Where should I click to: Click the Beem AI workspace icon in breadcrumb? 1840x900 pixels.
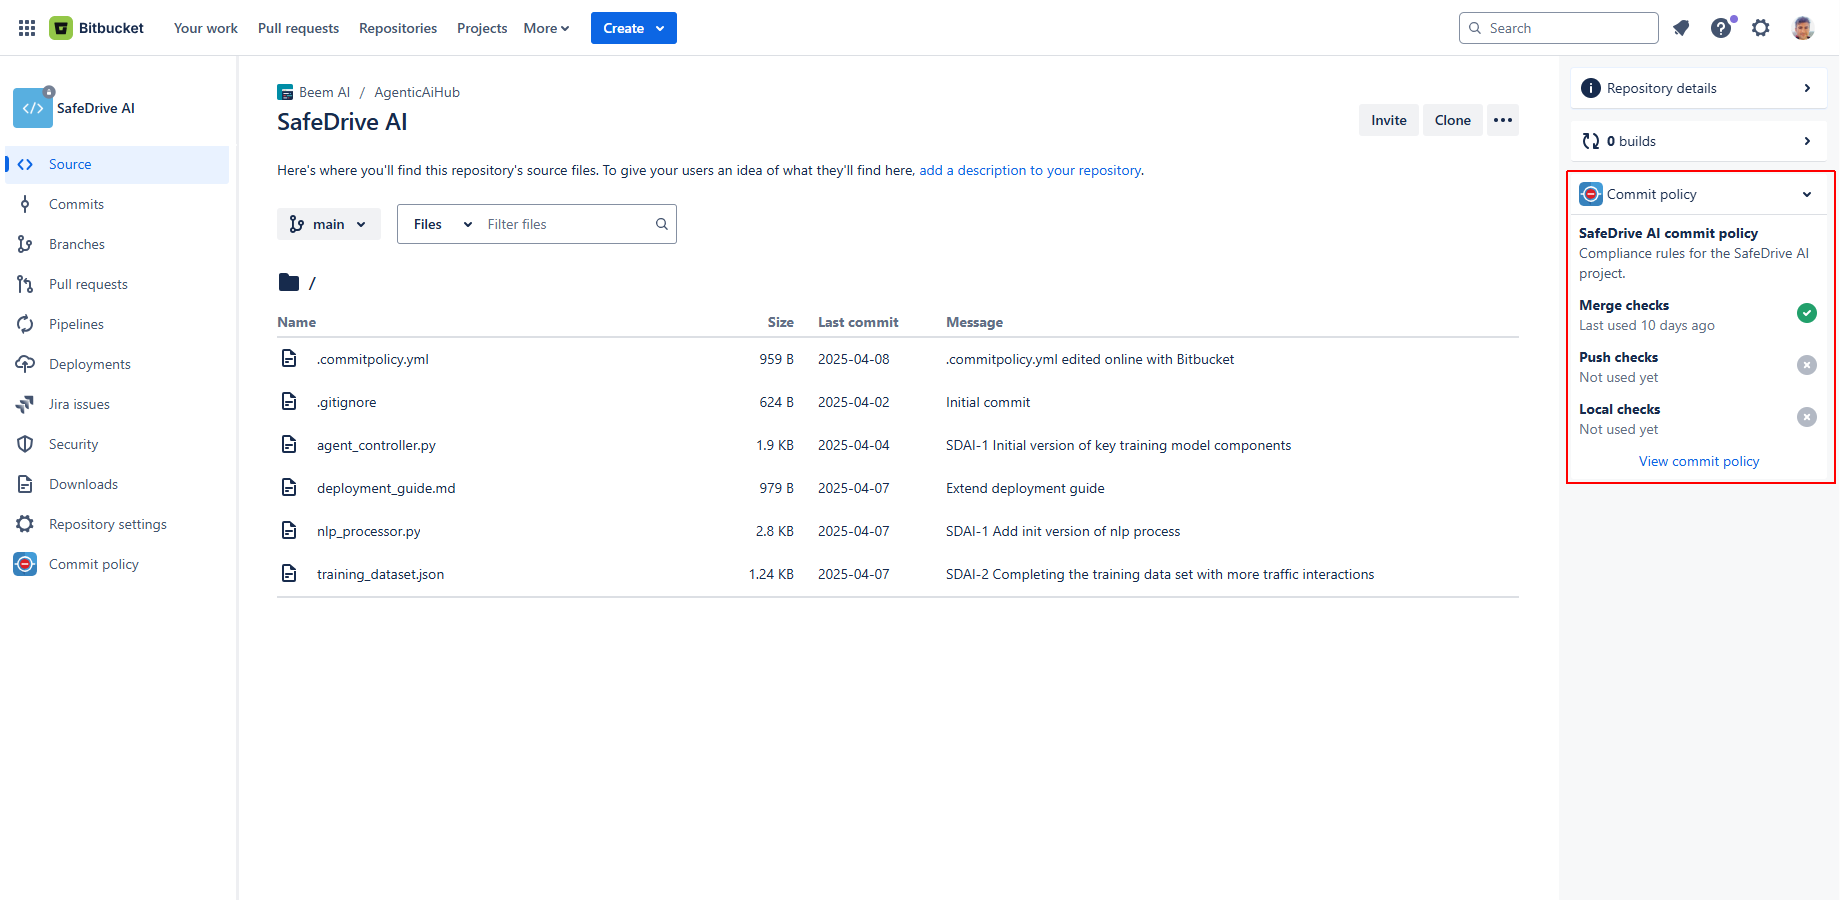point(285,92)
